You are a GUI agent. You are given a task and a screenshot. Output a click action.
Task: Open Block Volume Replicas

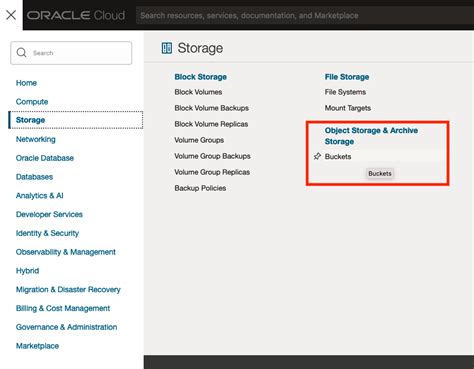click(211, 124)
